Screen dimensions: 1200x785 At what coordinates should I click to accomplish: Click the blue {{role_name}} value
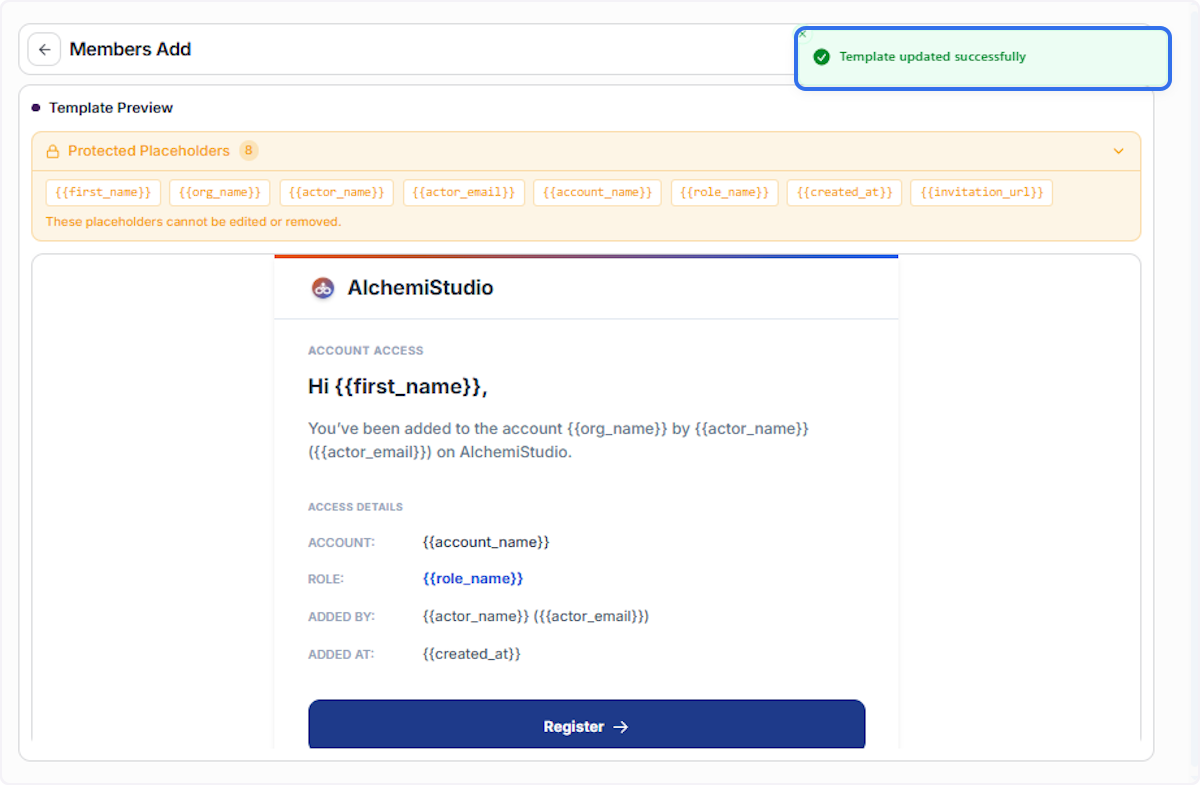pos(473,579)
